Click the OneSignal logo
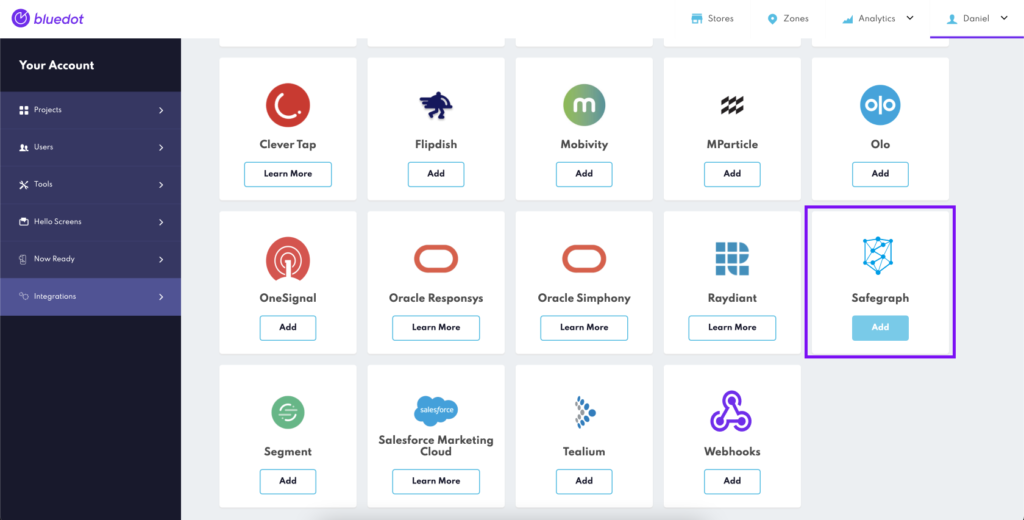The width and height of the screenshot is (1024, 520). (x=288, y=259)
